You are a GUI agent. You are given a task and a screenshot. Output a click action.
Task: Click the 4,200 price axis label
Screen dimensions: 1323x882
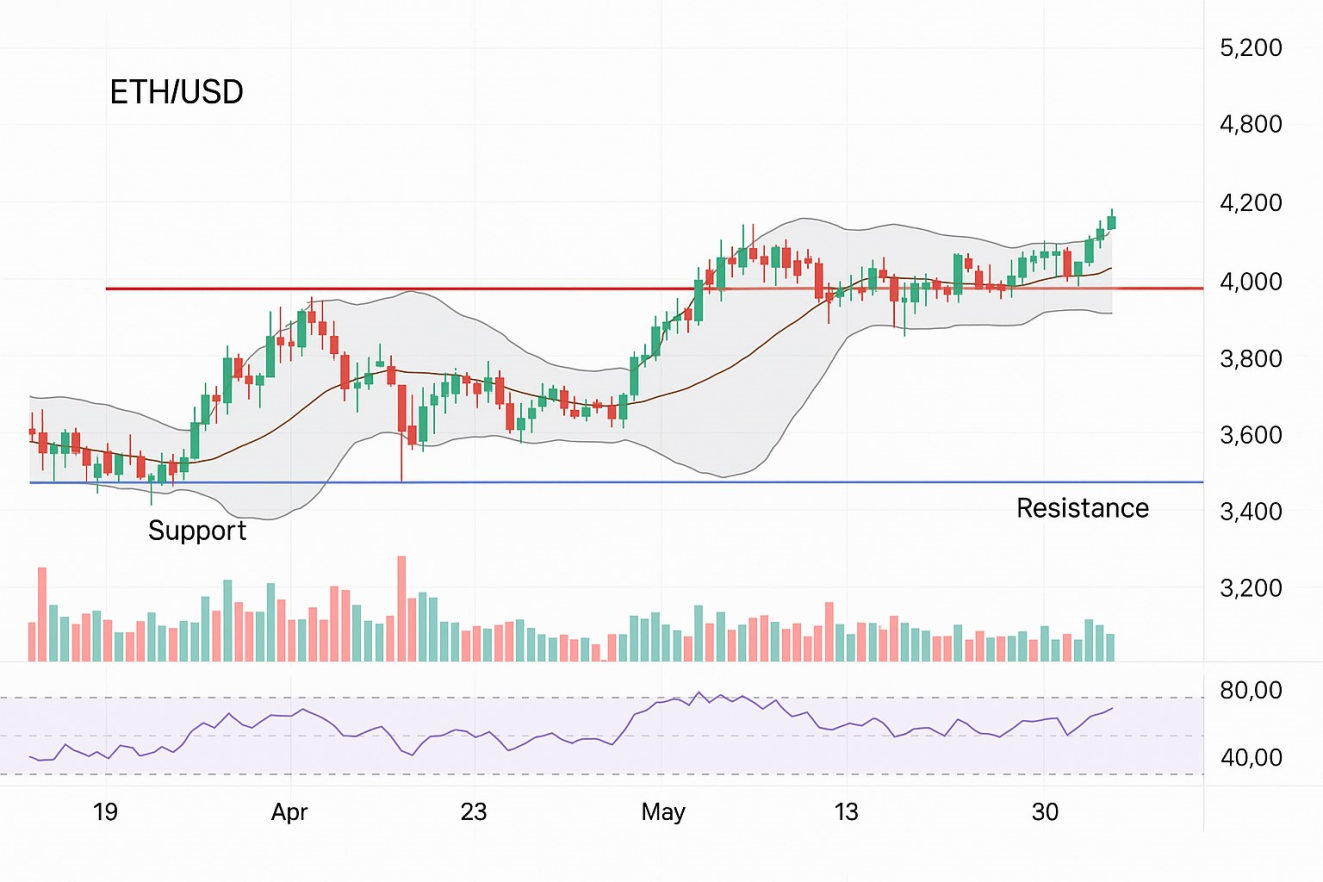click(x=1253, y=204)
